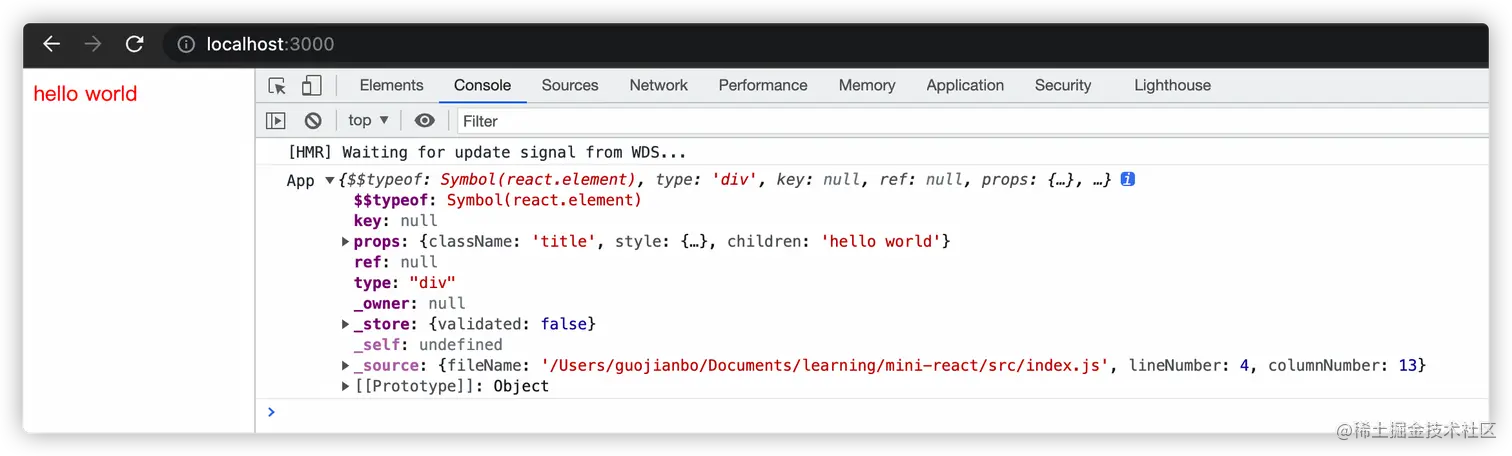Click the blue info icon after props
Viewport: 1512px width, 456px height.
1127,180
